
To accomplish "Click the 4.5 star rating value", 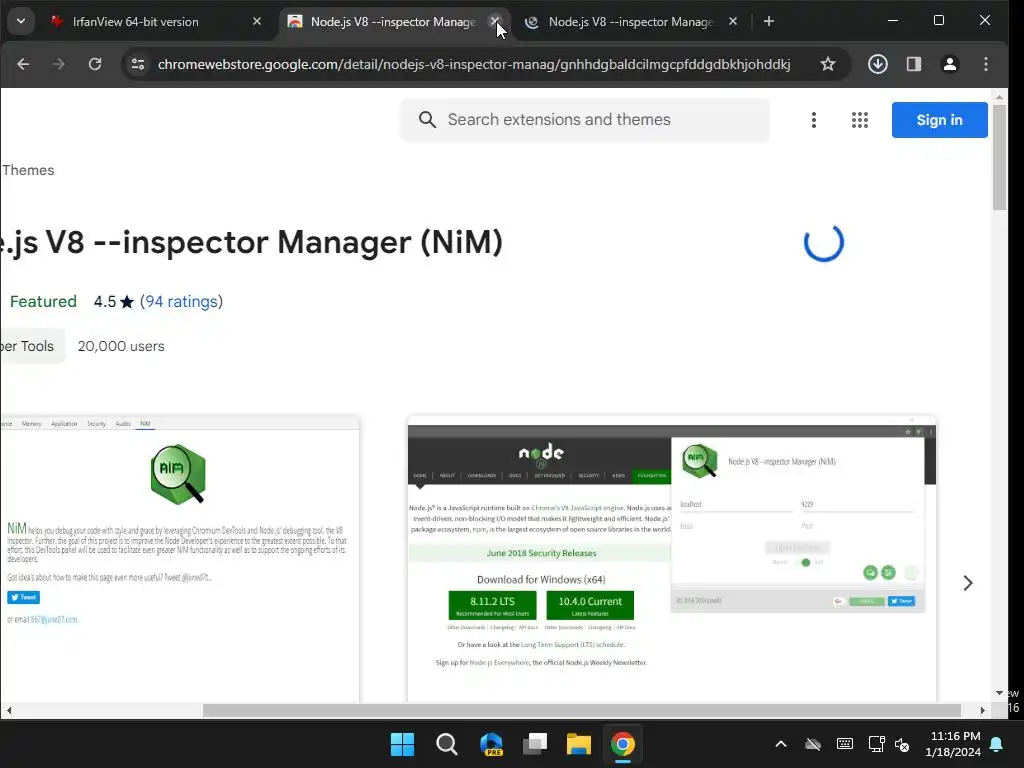I will tap(104, 302).
